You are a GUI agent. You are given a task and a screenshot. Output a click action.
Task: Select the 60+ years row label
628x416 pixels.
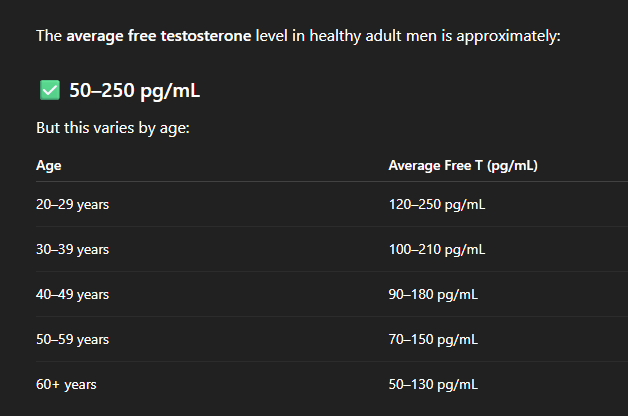[x=66, y=385]
